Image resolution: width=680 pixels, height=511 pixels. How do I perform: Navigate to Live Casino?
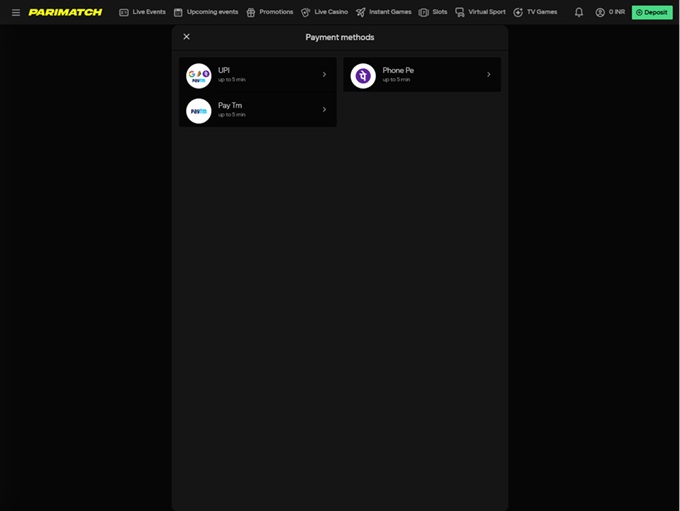click(x=324, y=12)
